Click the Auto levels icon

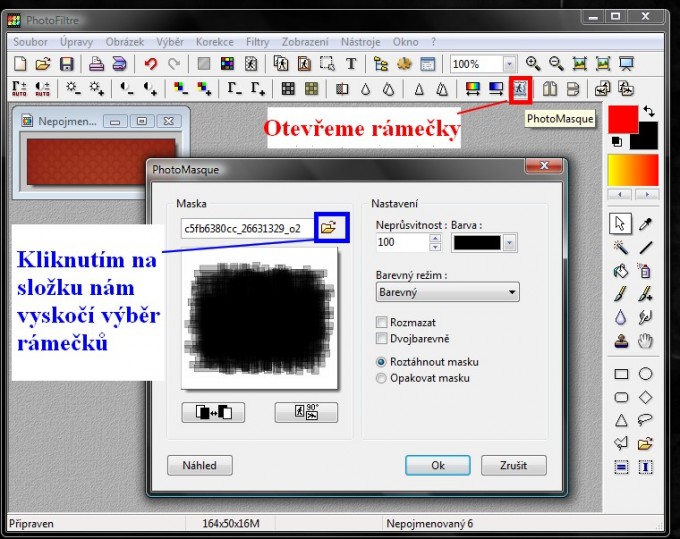19,88
